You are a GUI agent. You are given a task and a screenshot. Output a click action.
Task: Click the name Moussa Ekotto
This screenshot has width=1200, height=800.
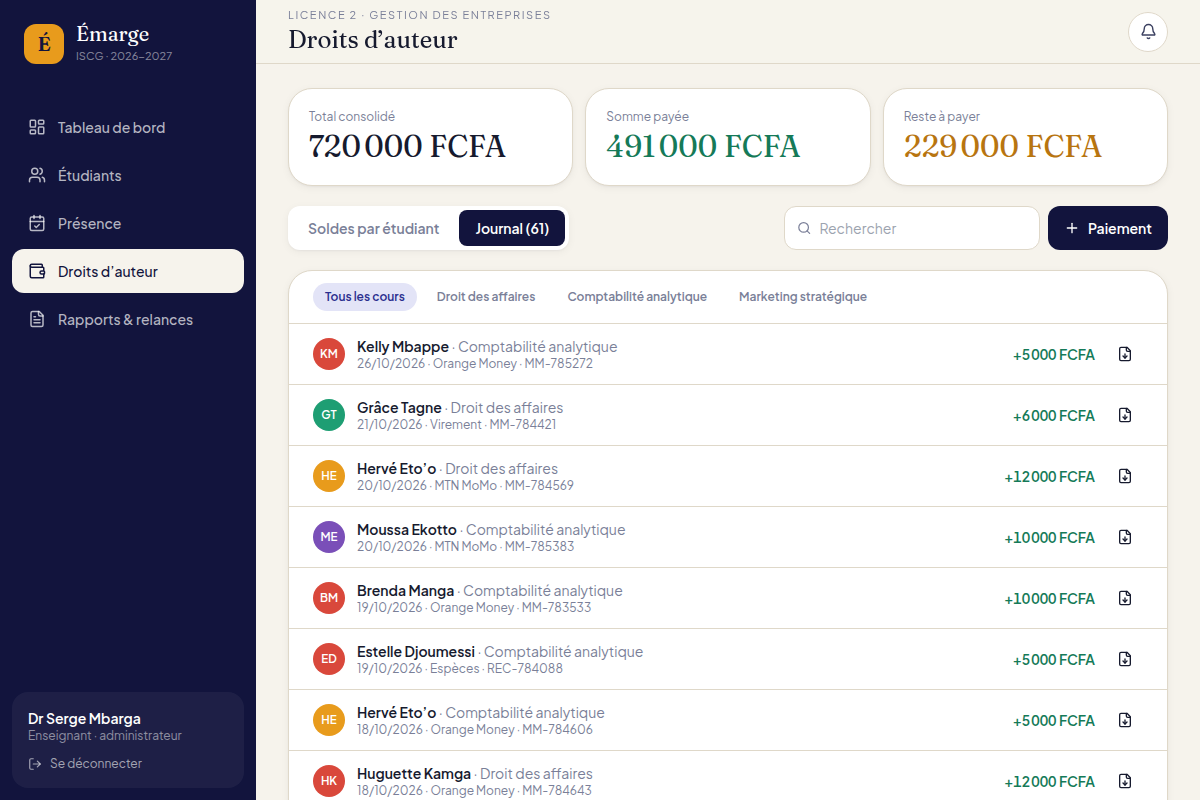tap(407, 530)
